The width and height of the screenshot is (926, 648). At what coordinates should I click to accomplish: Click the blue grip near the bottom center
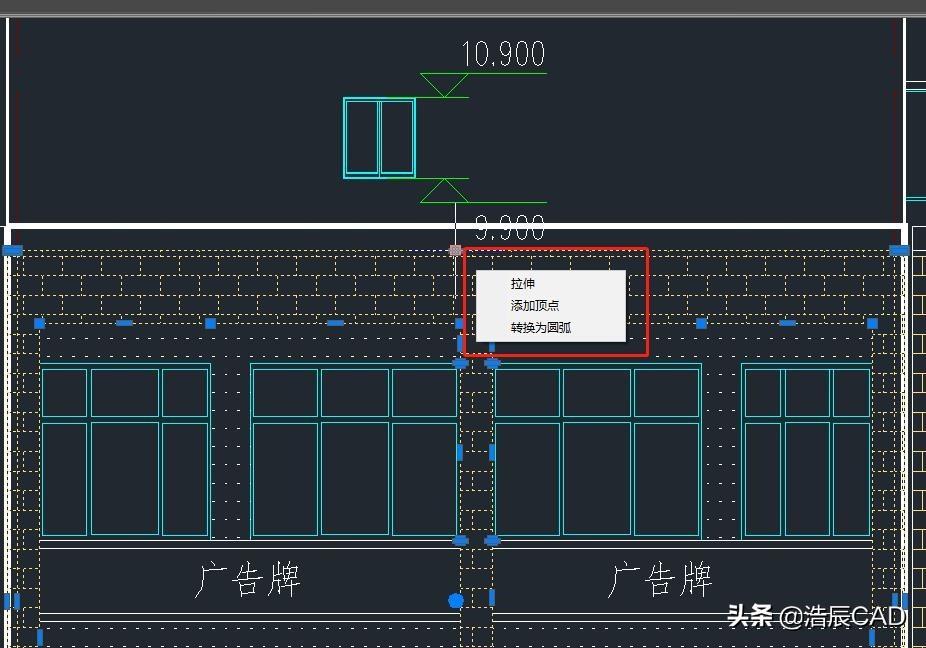coord(455,600)
